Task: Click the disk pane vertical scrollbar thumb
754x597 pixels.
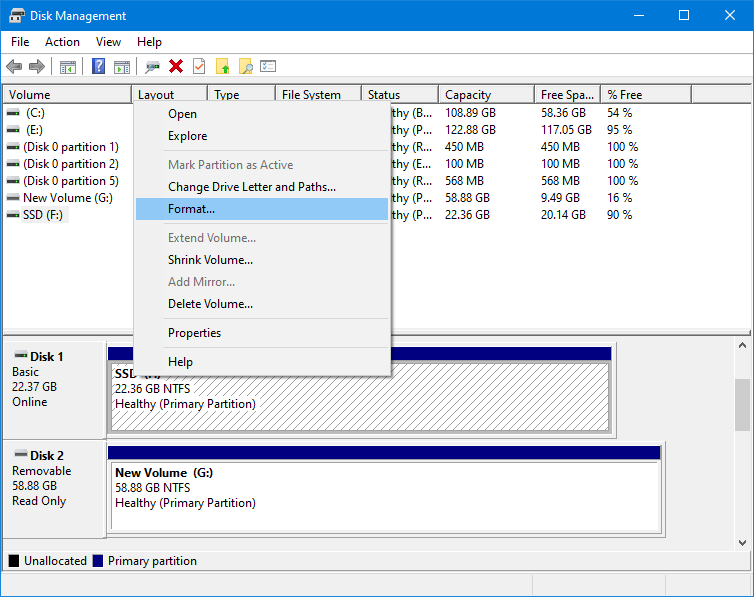Action: (742, 404)
